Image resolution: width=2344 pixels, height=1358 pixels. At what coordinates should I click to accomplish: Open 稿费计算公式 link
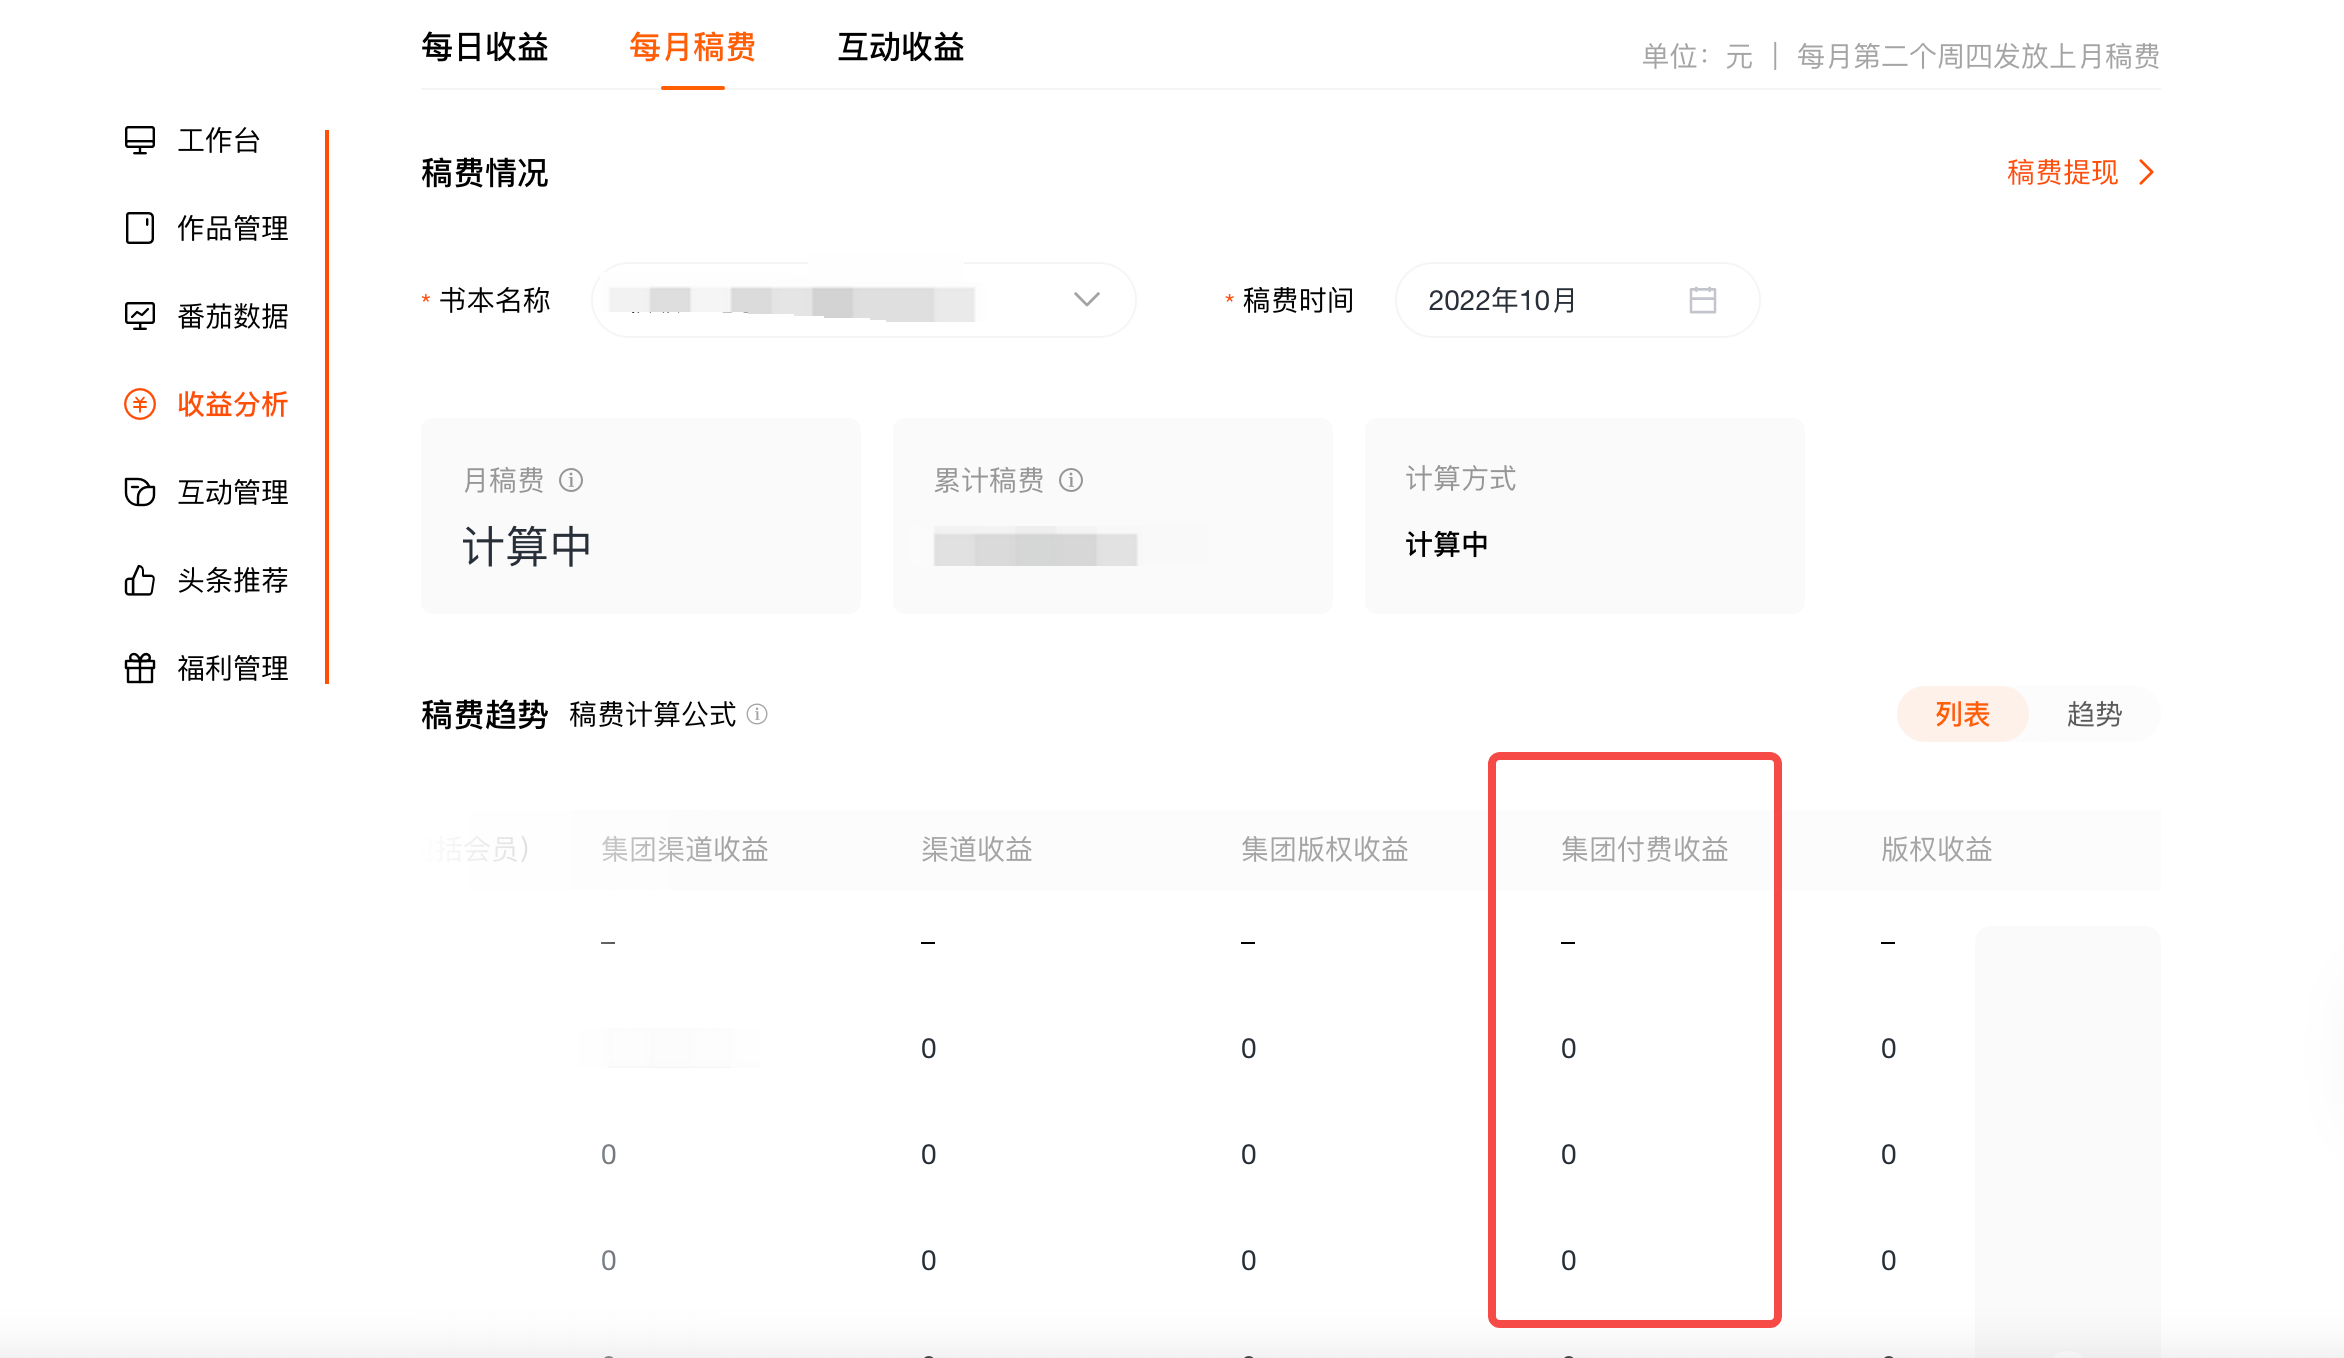[652, 714]
